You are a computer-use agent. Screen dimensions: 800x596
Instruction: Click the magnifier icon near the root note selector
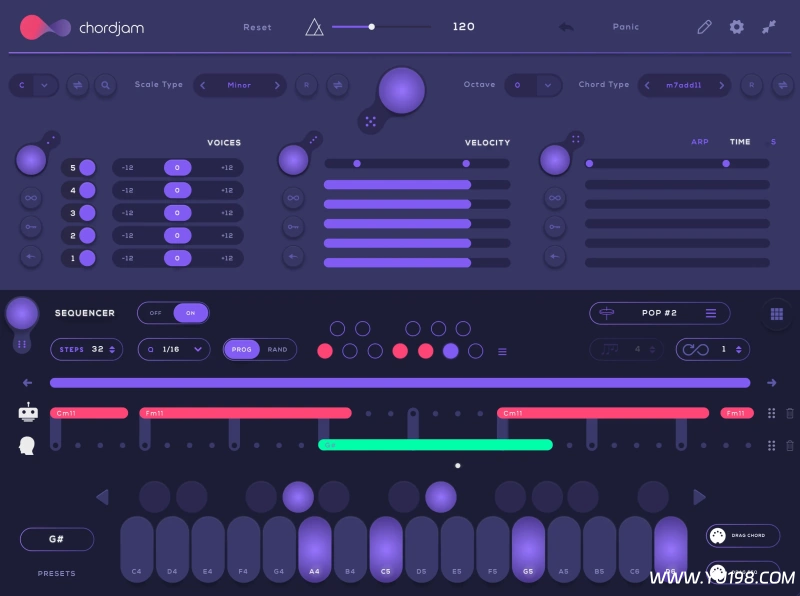point(104,86)
